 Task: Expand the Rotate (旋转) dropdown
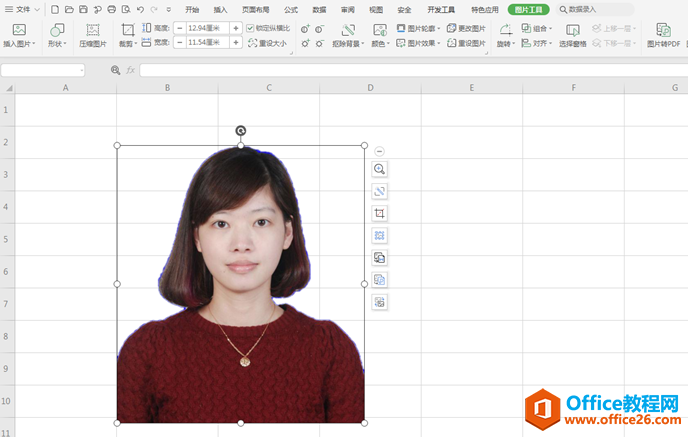coord(505,44)
